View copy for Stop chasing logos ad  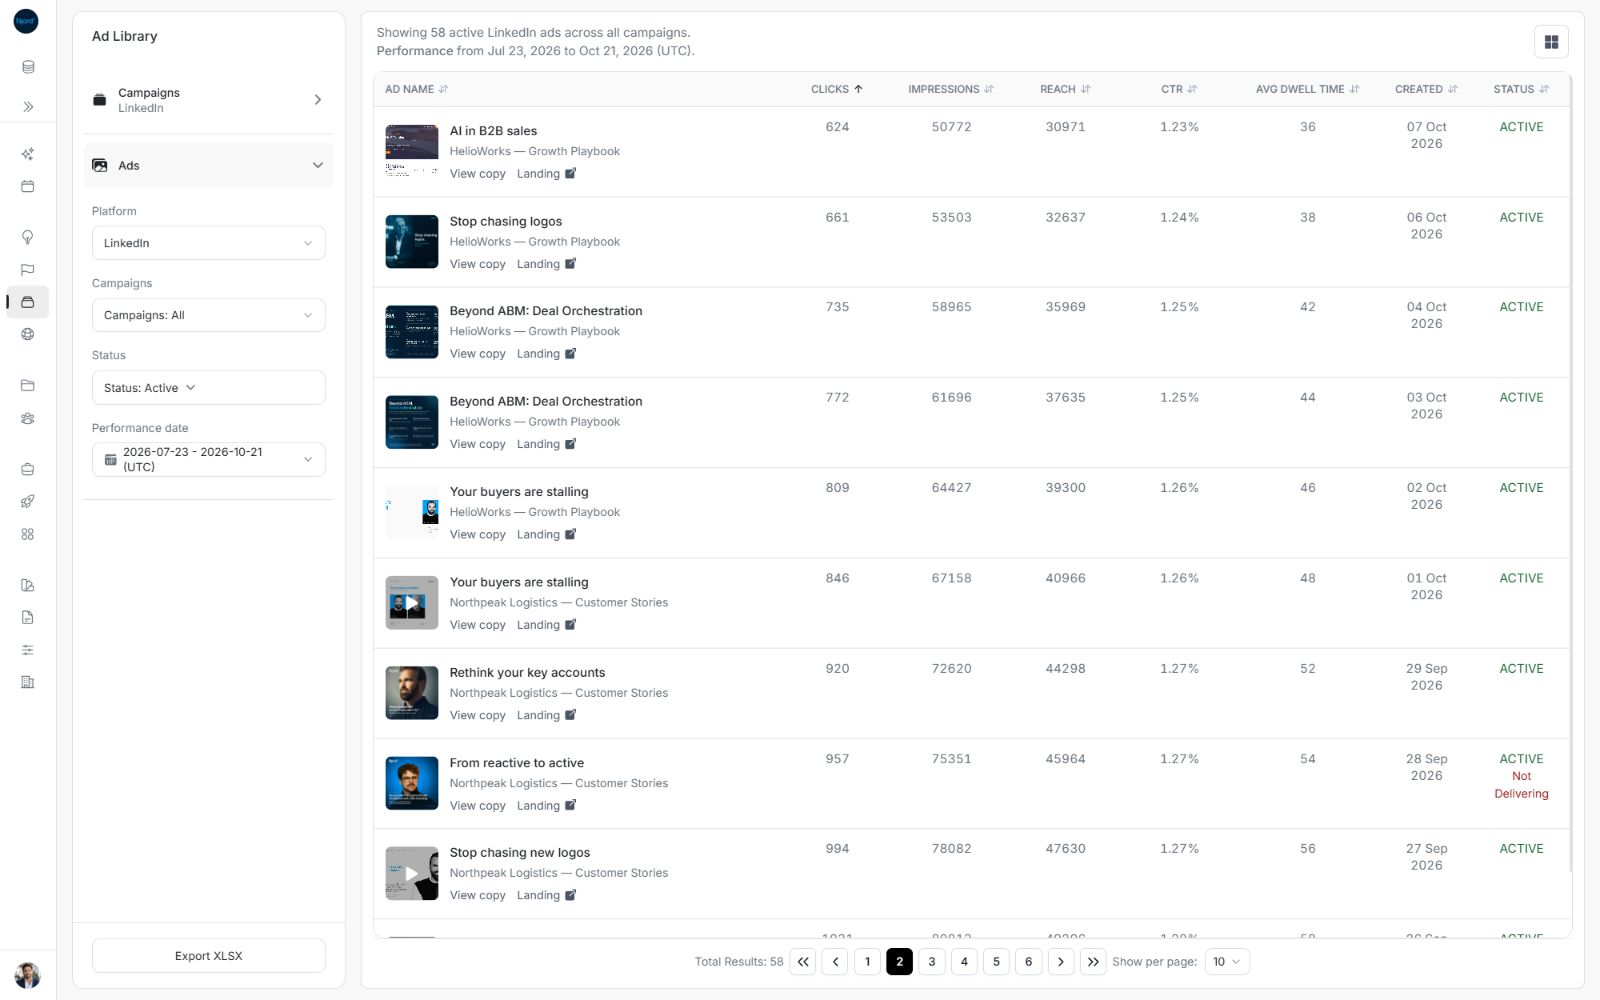[x=477, y=264]
